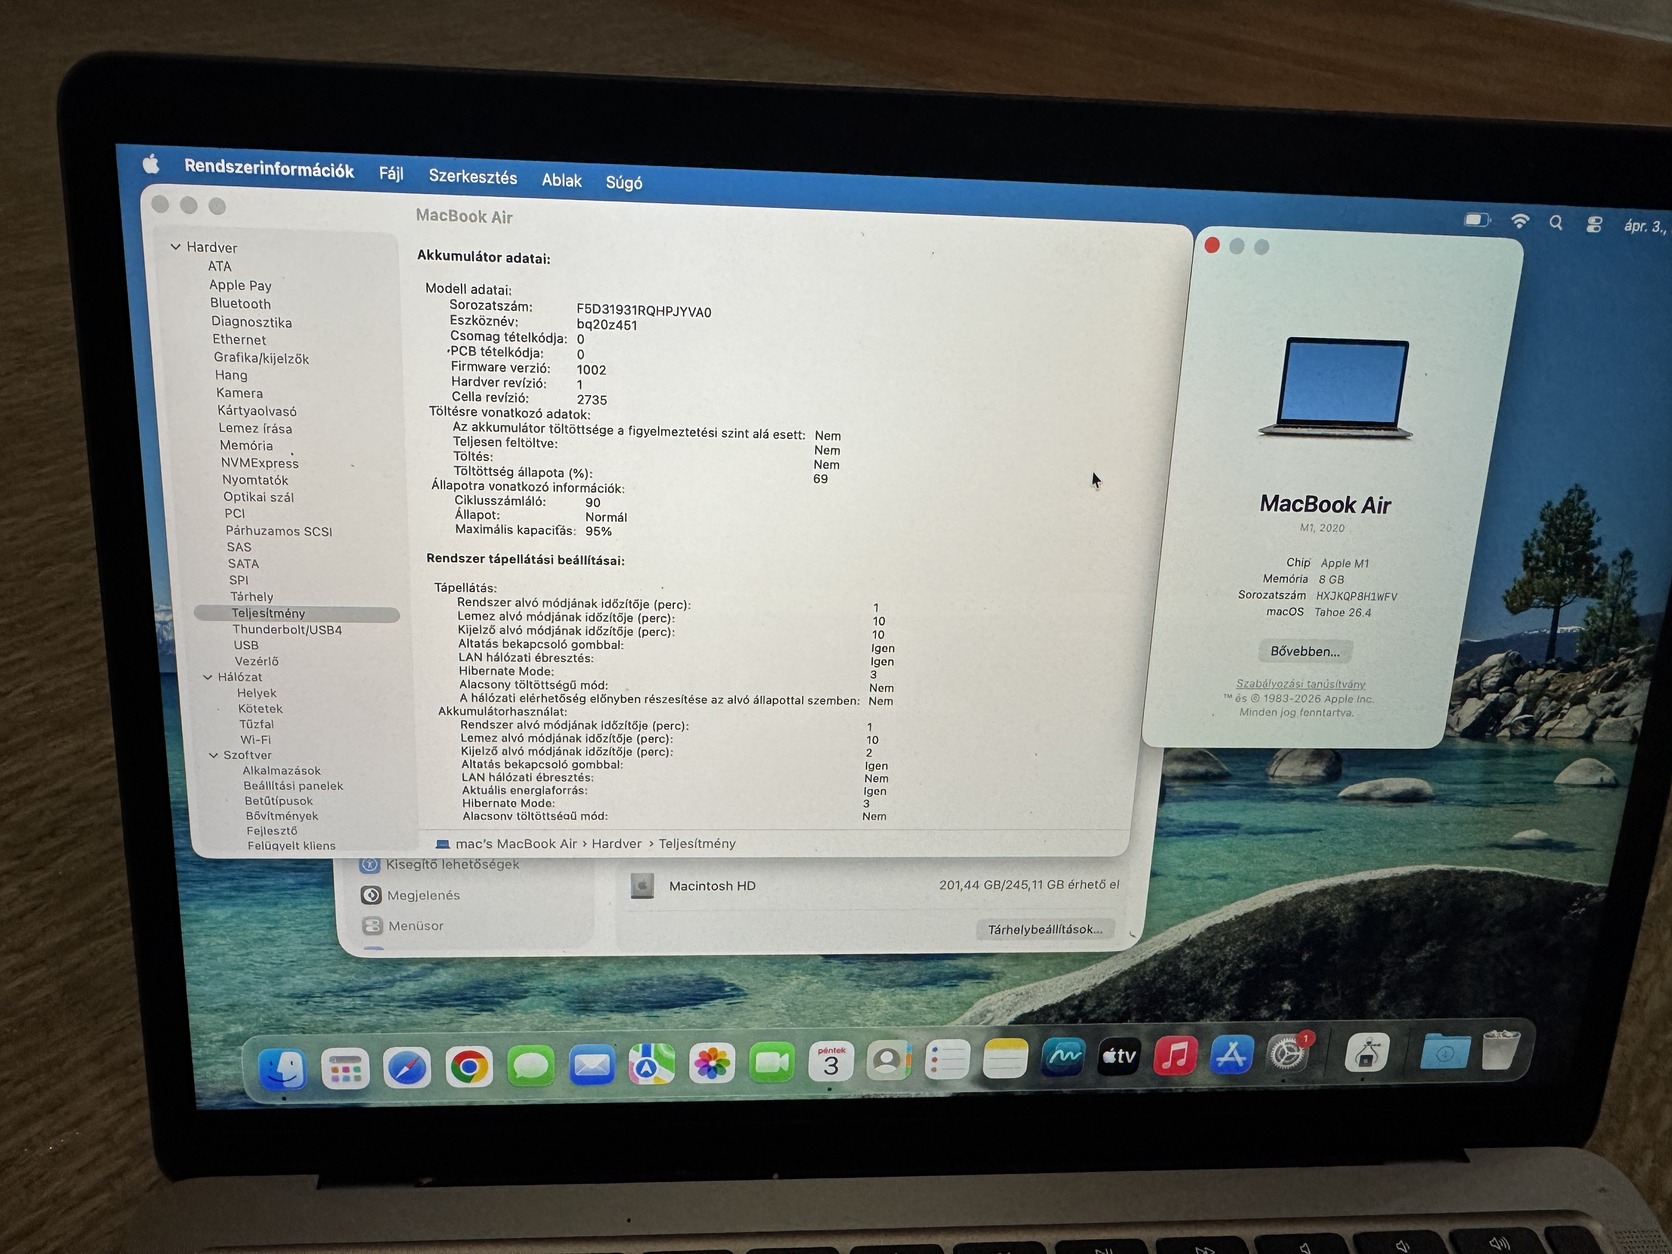Open Reminders from the Dock
Screen dimensions: 1672x1254
click(947, 1060)
